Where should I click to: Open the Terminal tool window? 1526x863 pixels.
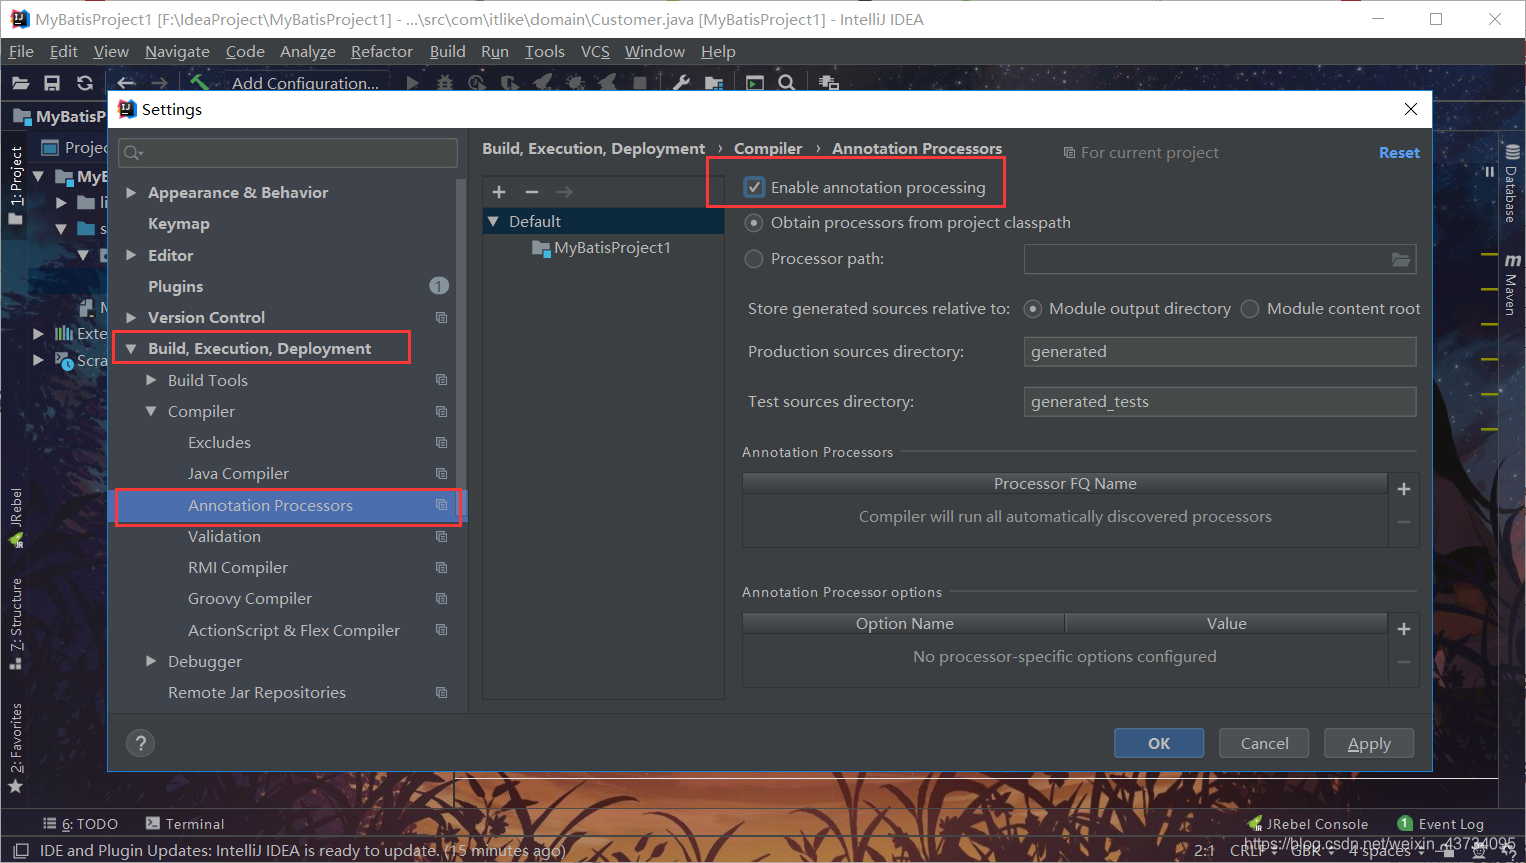[x=185, y=824]
